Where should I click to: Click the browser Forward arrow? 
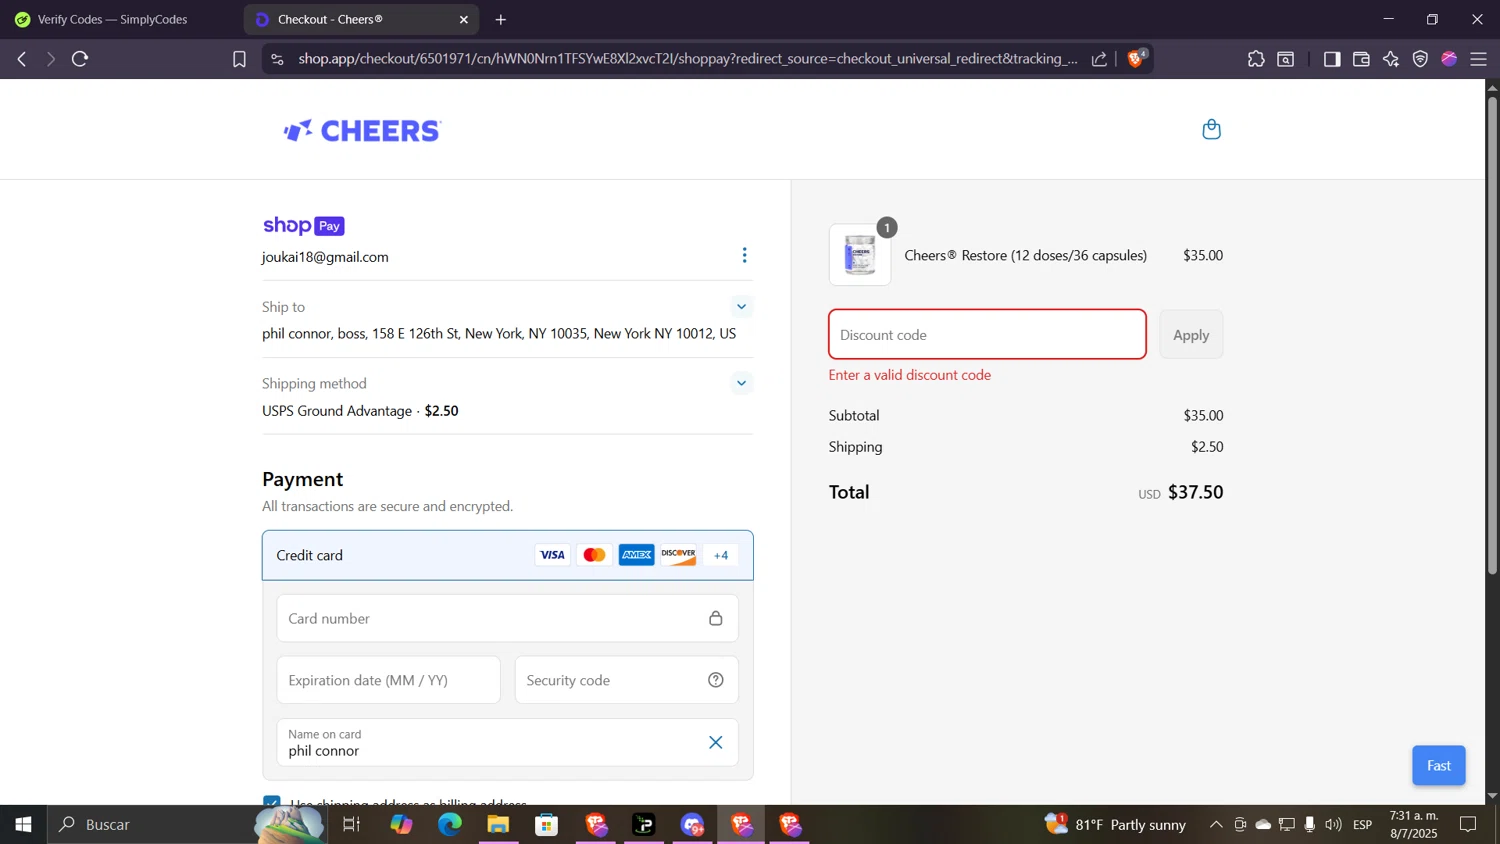coord(51,59)
